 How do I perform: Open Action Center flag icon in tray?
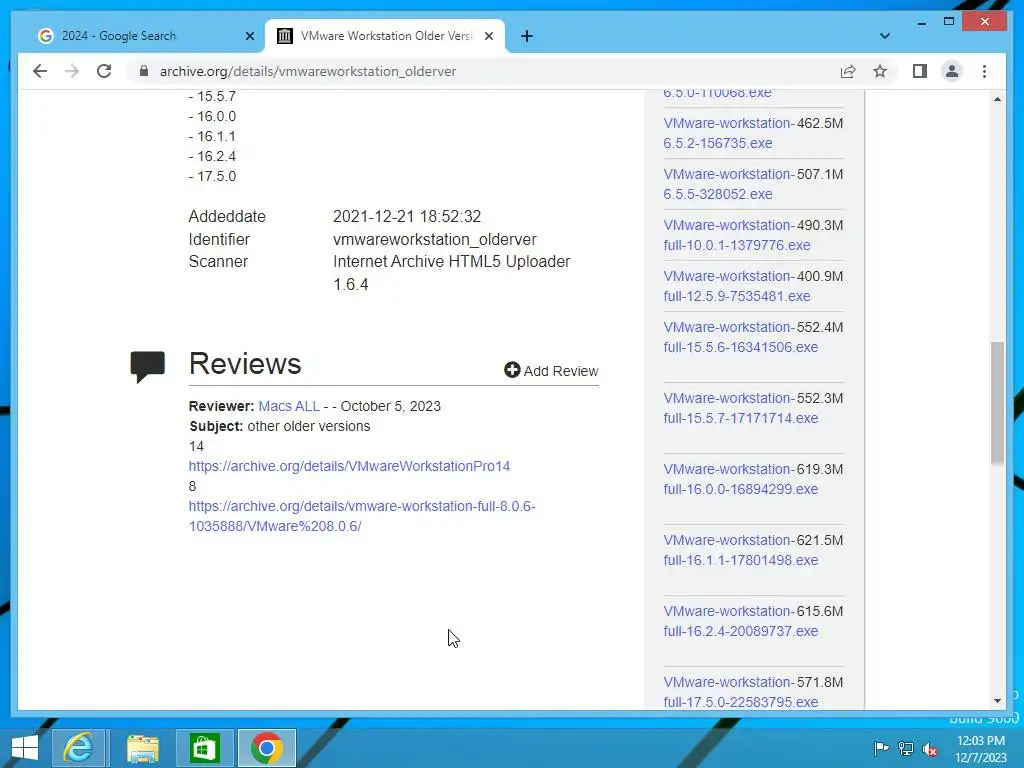881,748
